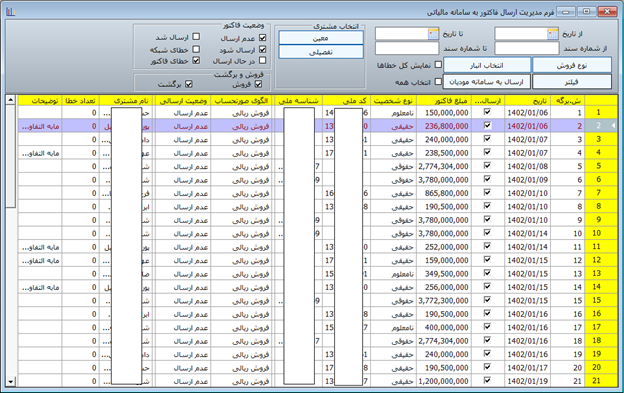Click the amount cell '400,000,000'
Viewport: 624px width, 393px height.
444,327
